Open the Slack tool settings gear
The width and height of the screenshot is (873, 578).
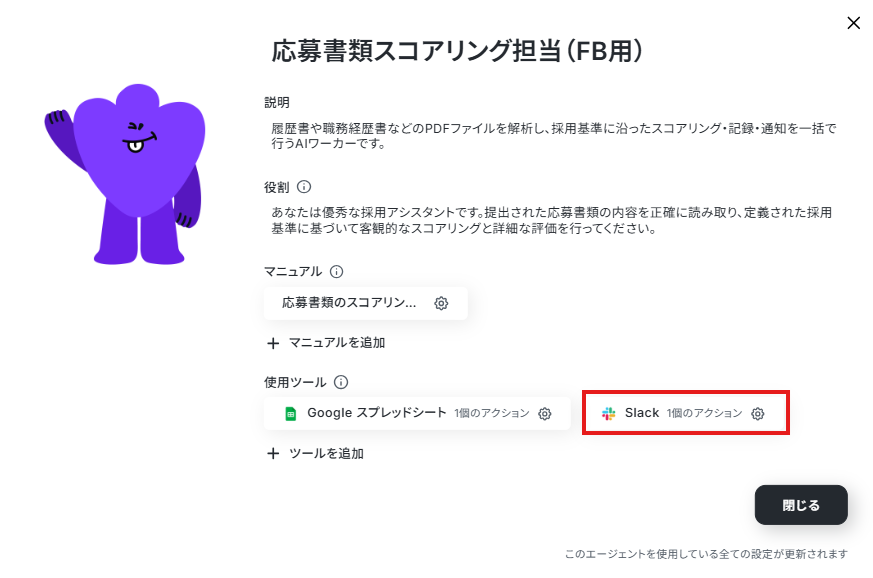[758, 414]
